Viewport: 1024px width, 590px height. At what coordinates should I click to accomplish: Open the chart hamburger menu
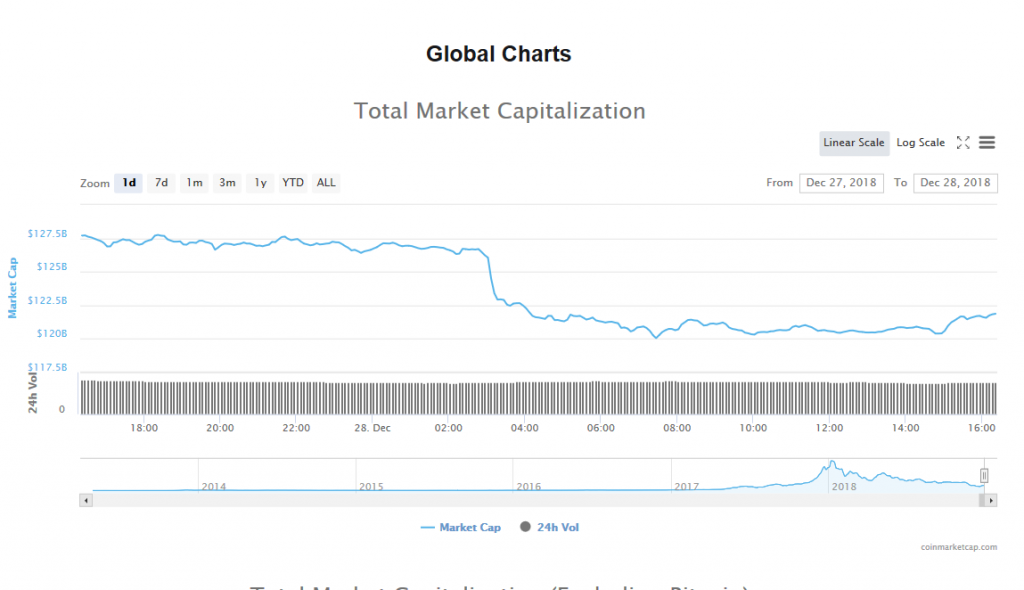(x=987, y=143)
